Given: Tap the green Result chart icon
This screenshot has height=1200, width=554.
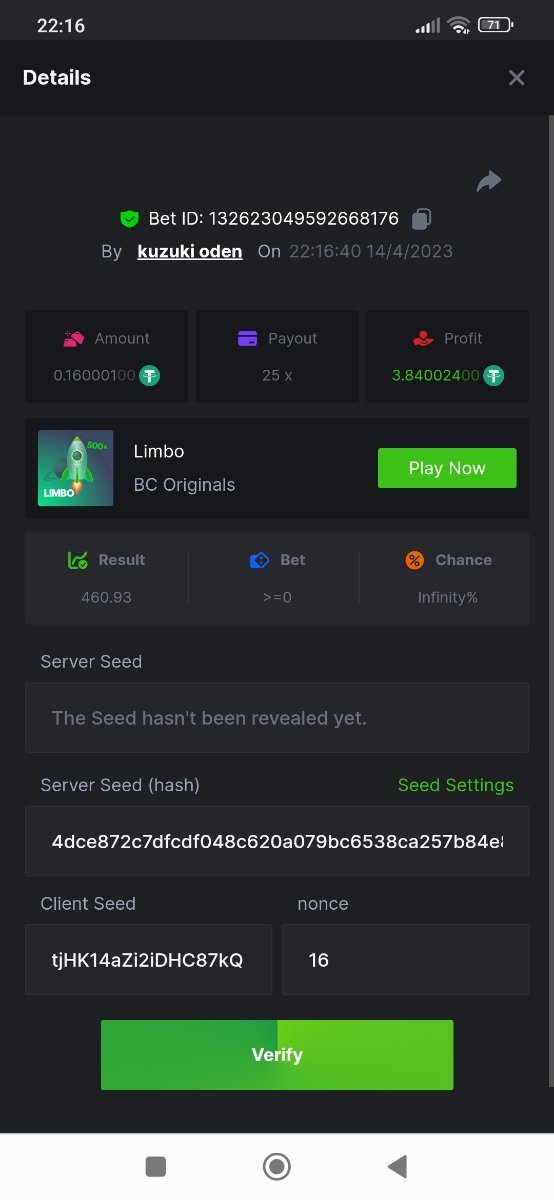Looking at the screenshot, I should [78, 560].
